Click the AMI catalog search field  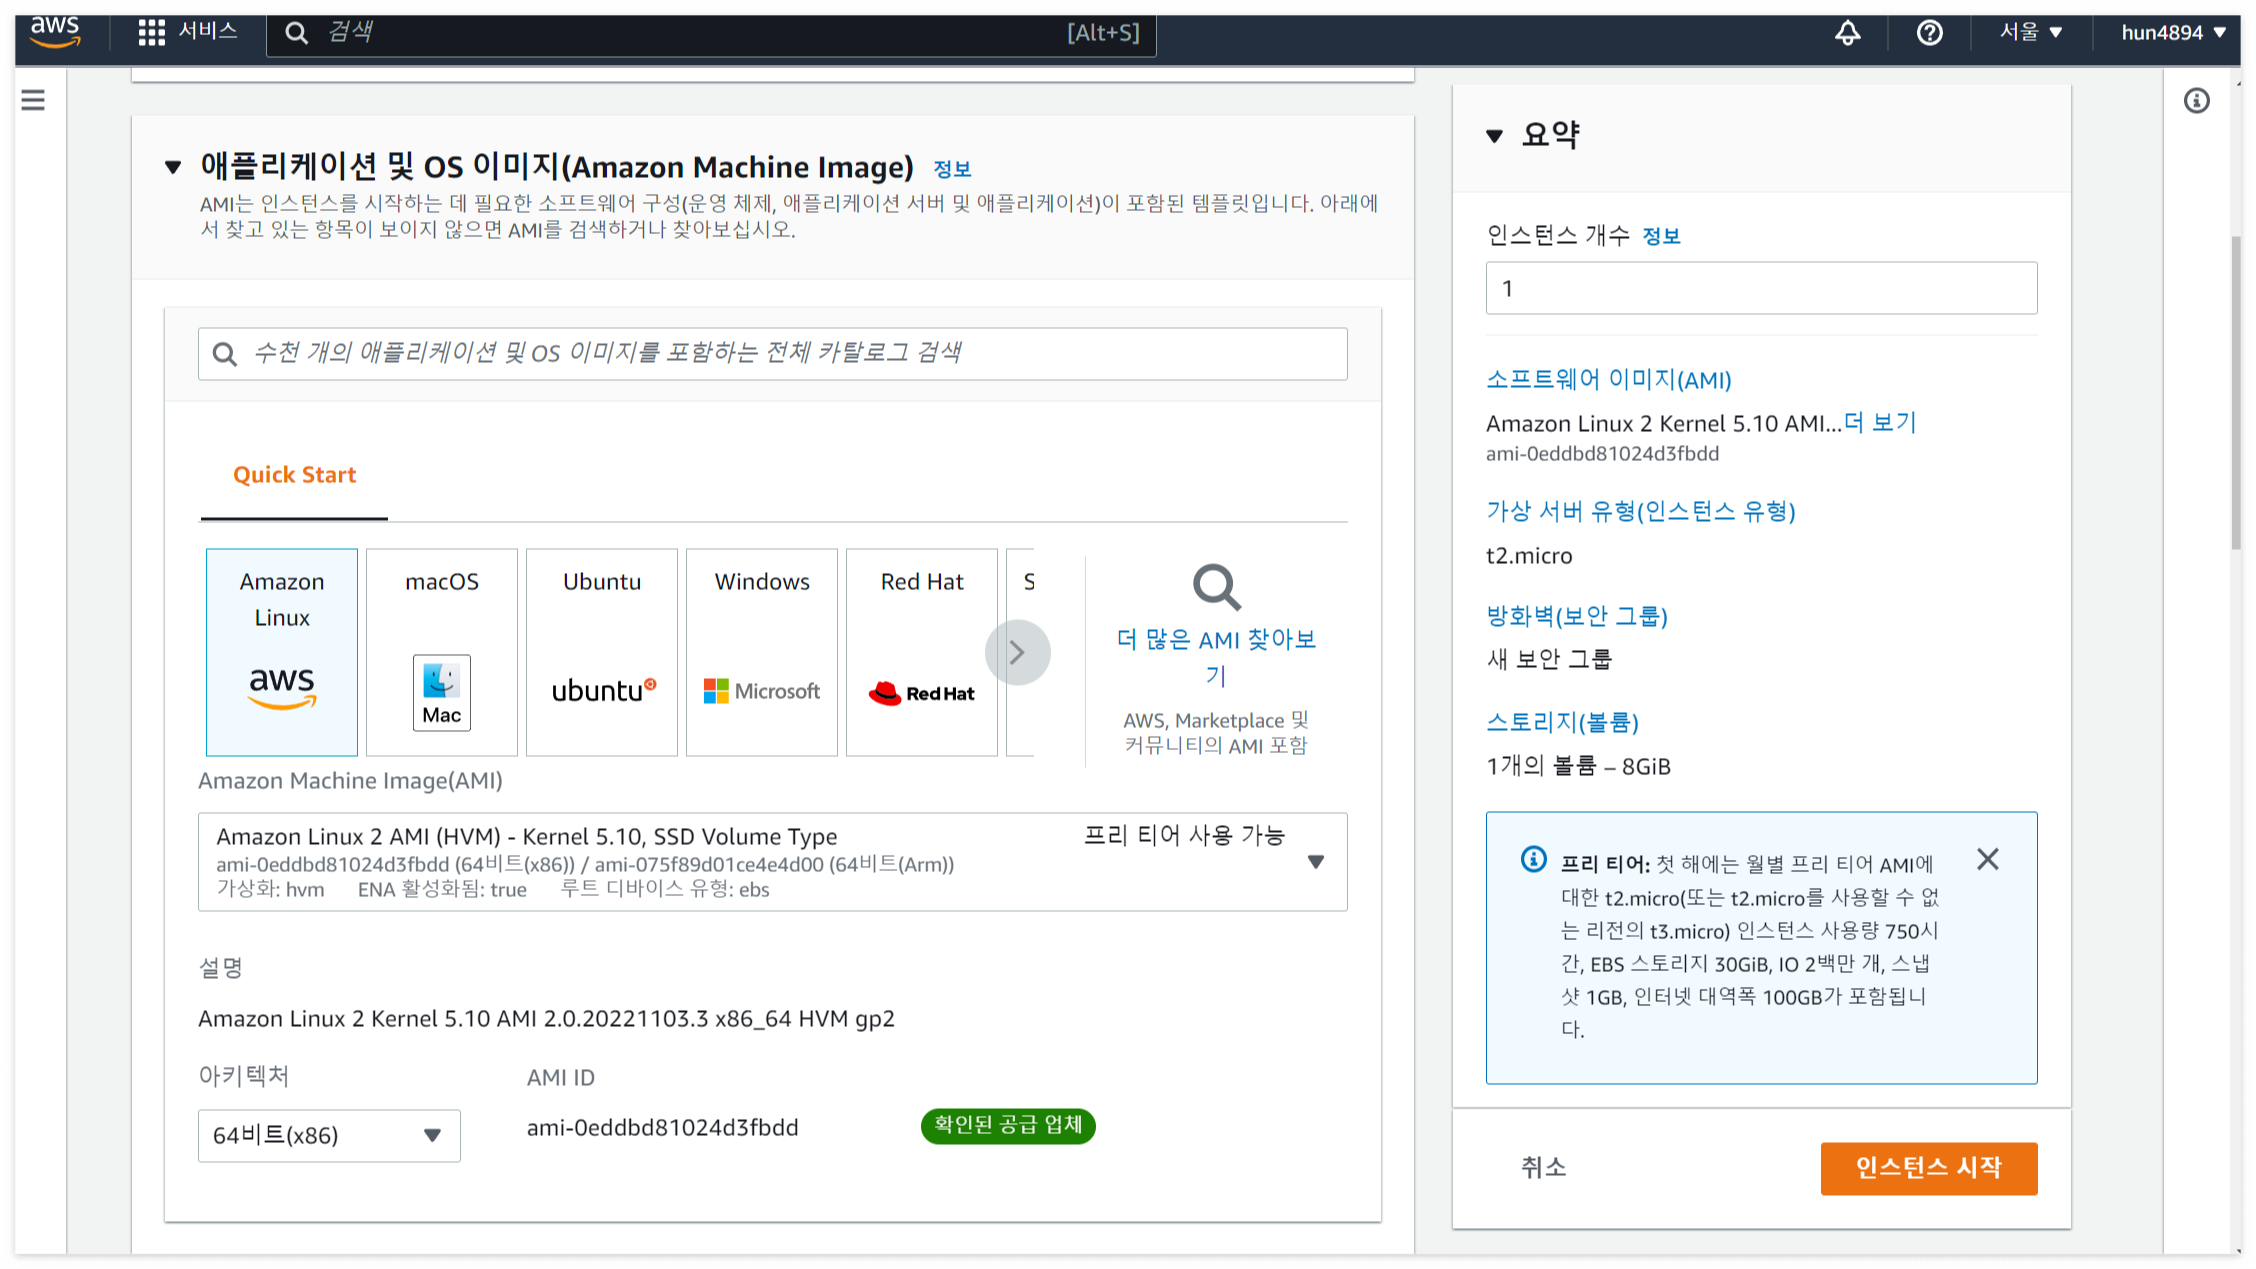point(772,353)
